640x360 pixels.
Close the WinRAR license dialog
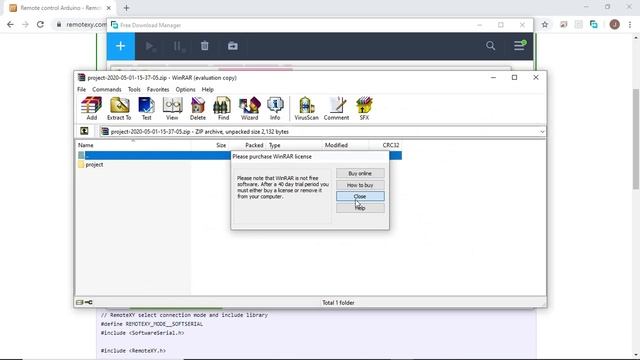click(360, 196)
